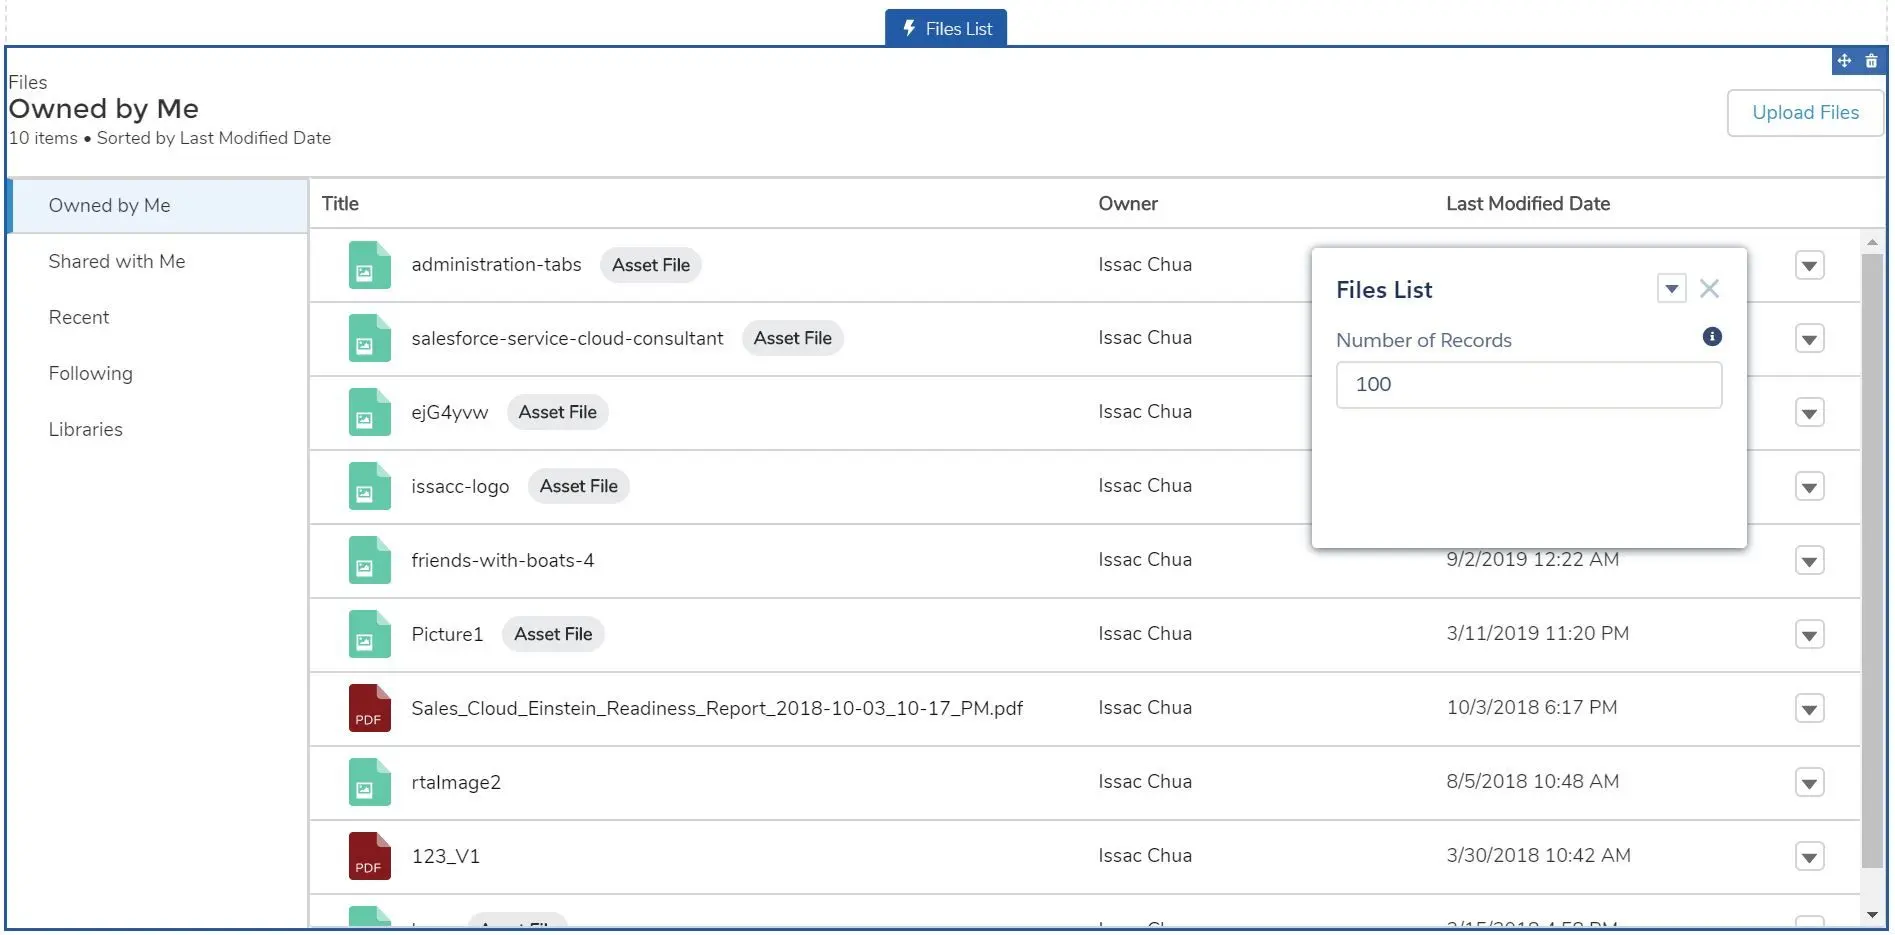
Task: Click the date 3/30/2018 10:42 AM
Action: coord(1539,856)
